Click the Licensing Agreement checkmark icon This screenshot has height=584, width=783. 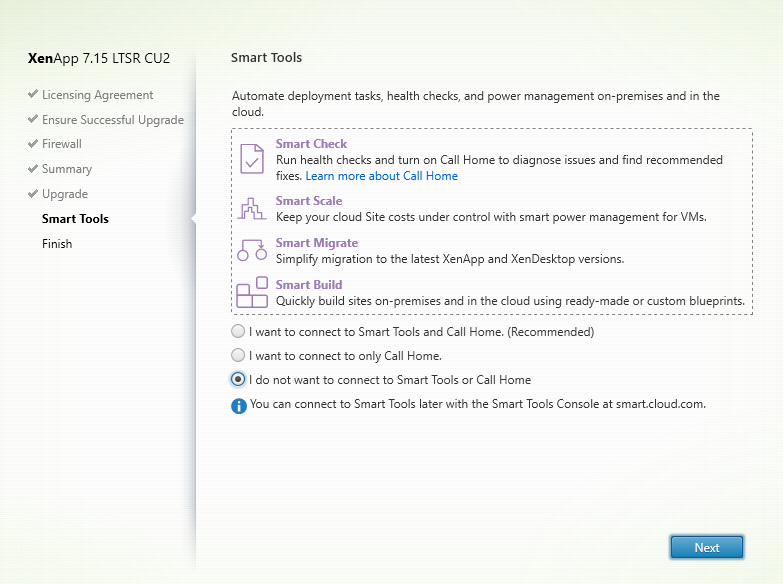pos(33,96)
